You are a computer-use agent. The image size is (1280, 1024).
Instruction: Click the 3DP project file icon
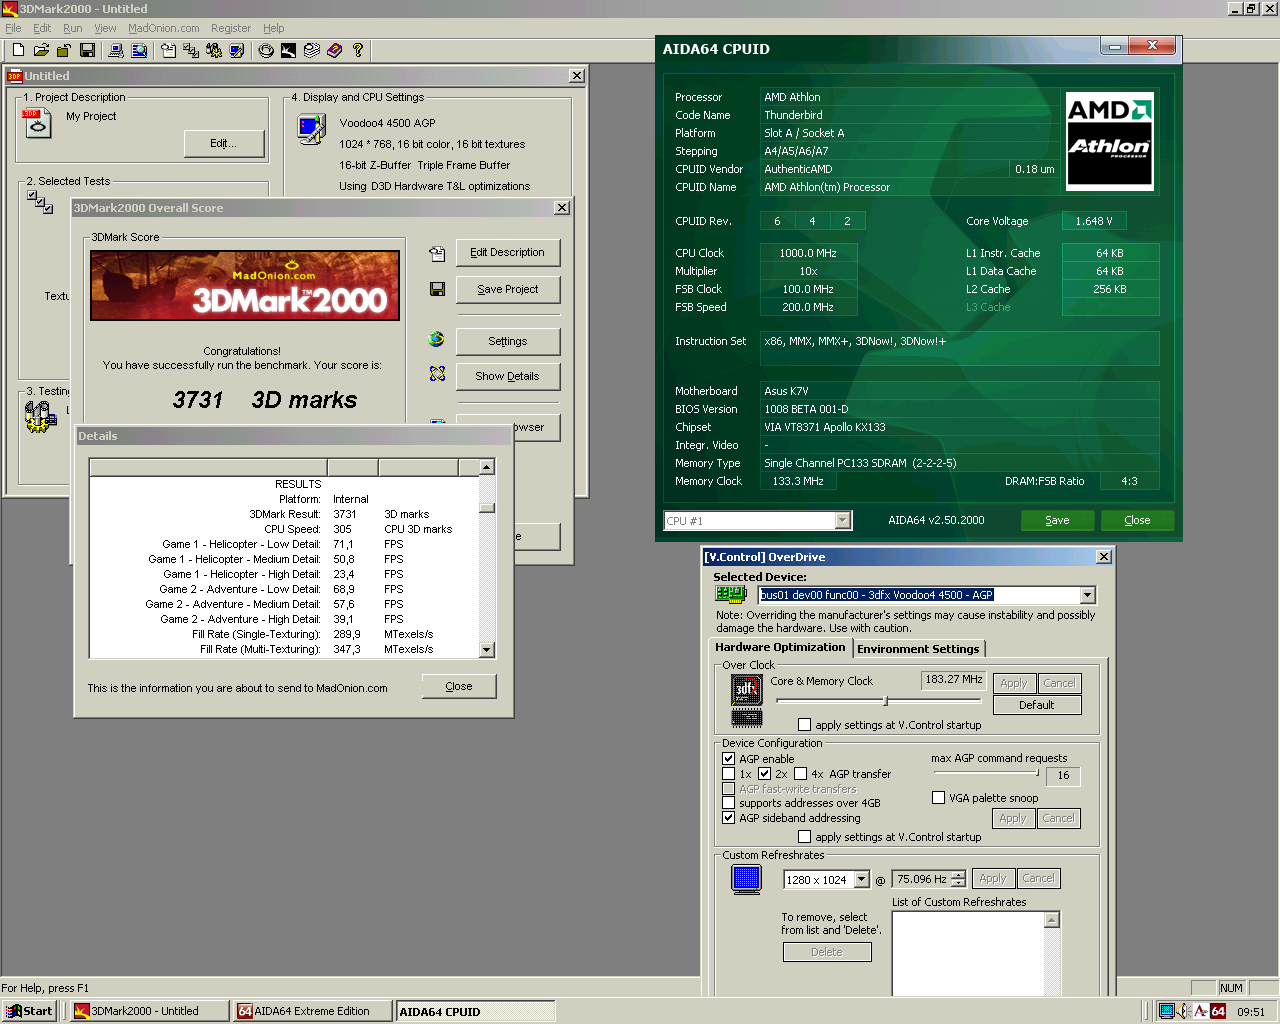click(36, 123)
